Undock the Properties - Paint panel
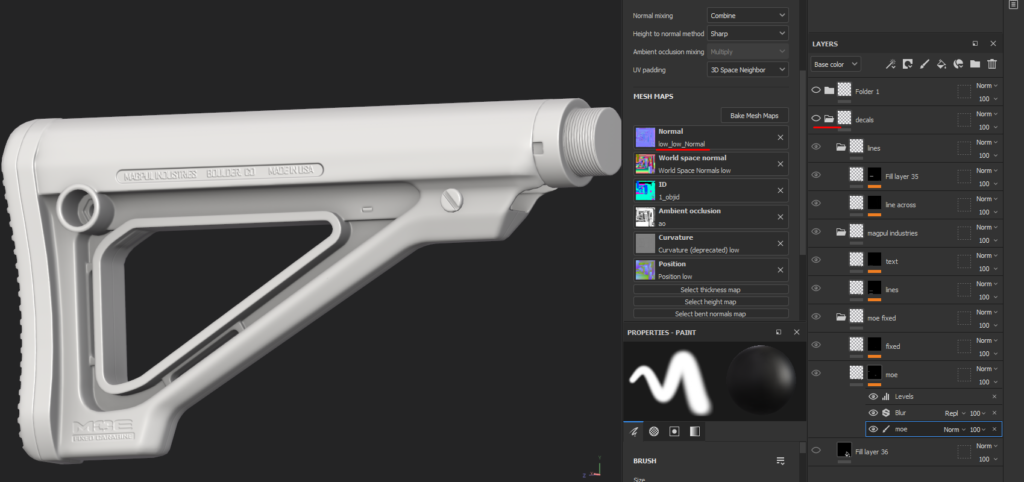The image size is (1024, 482). [778, 332]
